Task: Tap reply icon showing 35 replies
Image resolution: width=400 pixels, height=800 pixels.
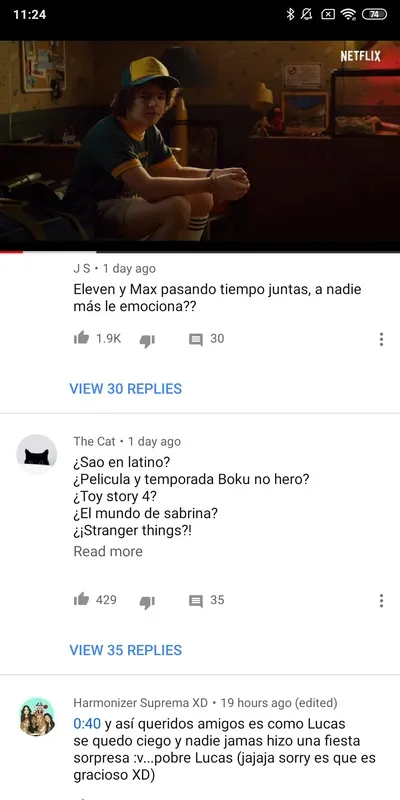Action: point(196,601)
